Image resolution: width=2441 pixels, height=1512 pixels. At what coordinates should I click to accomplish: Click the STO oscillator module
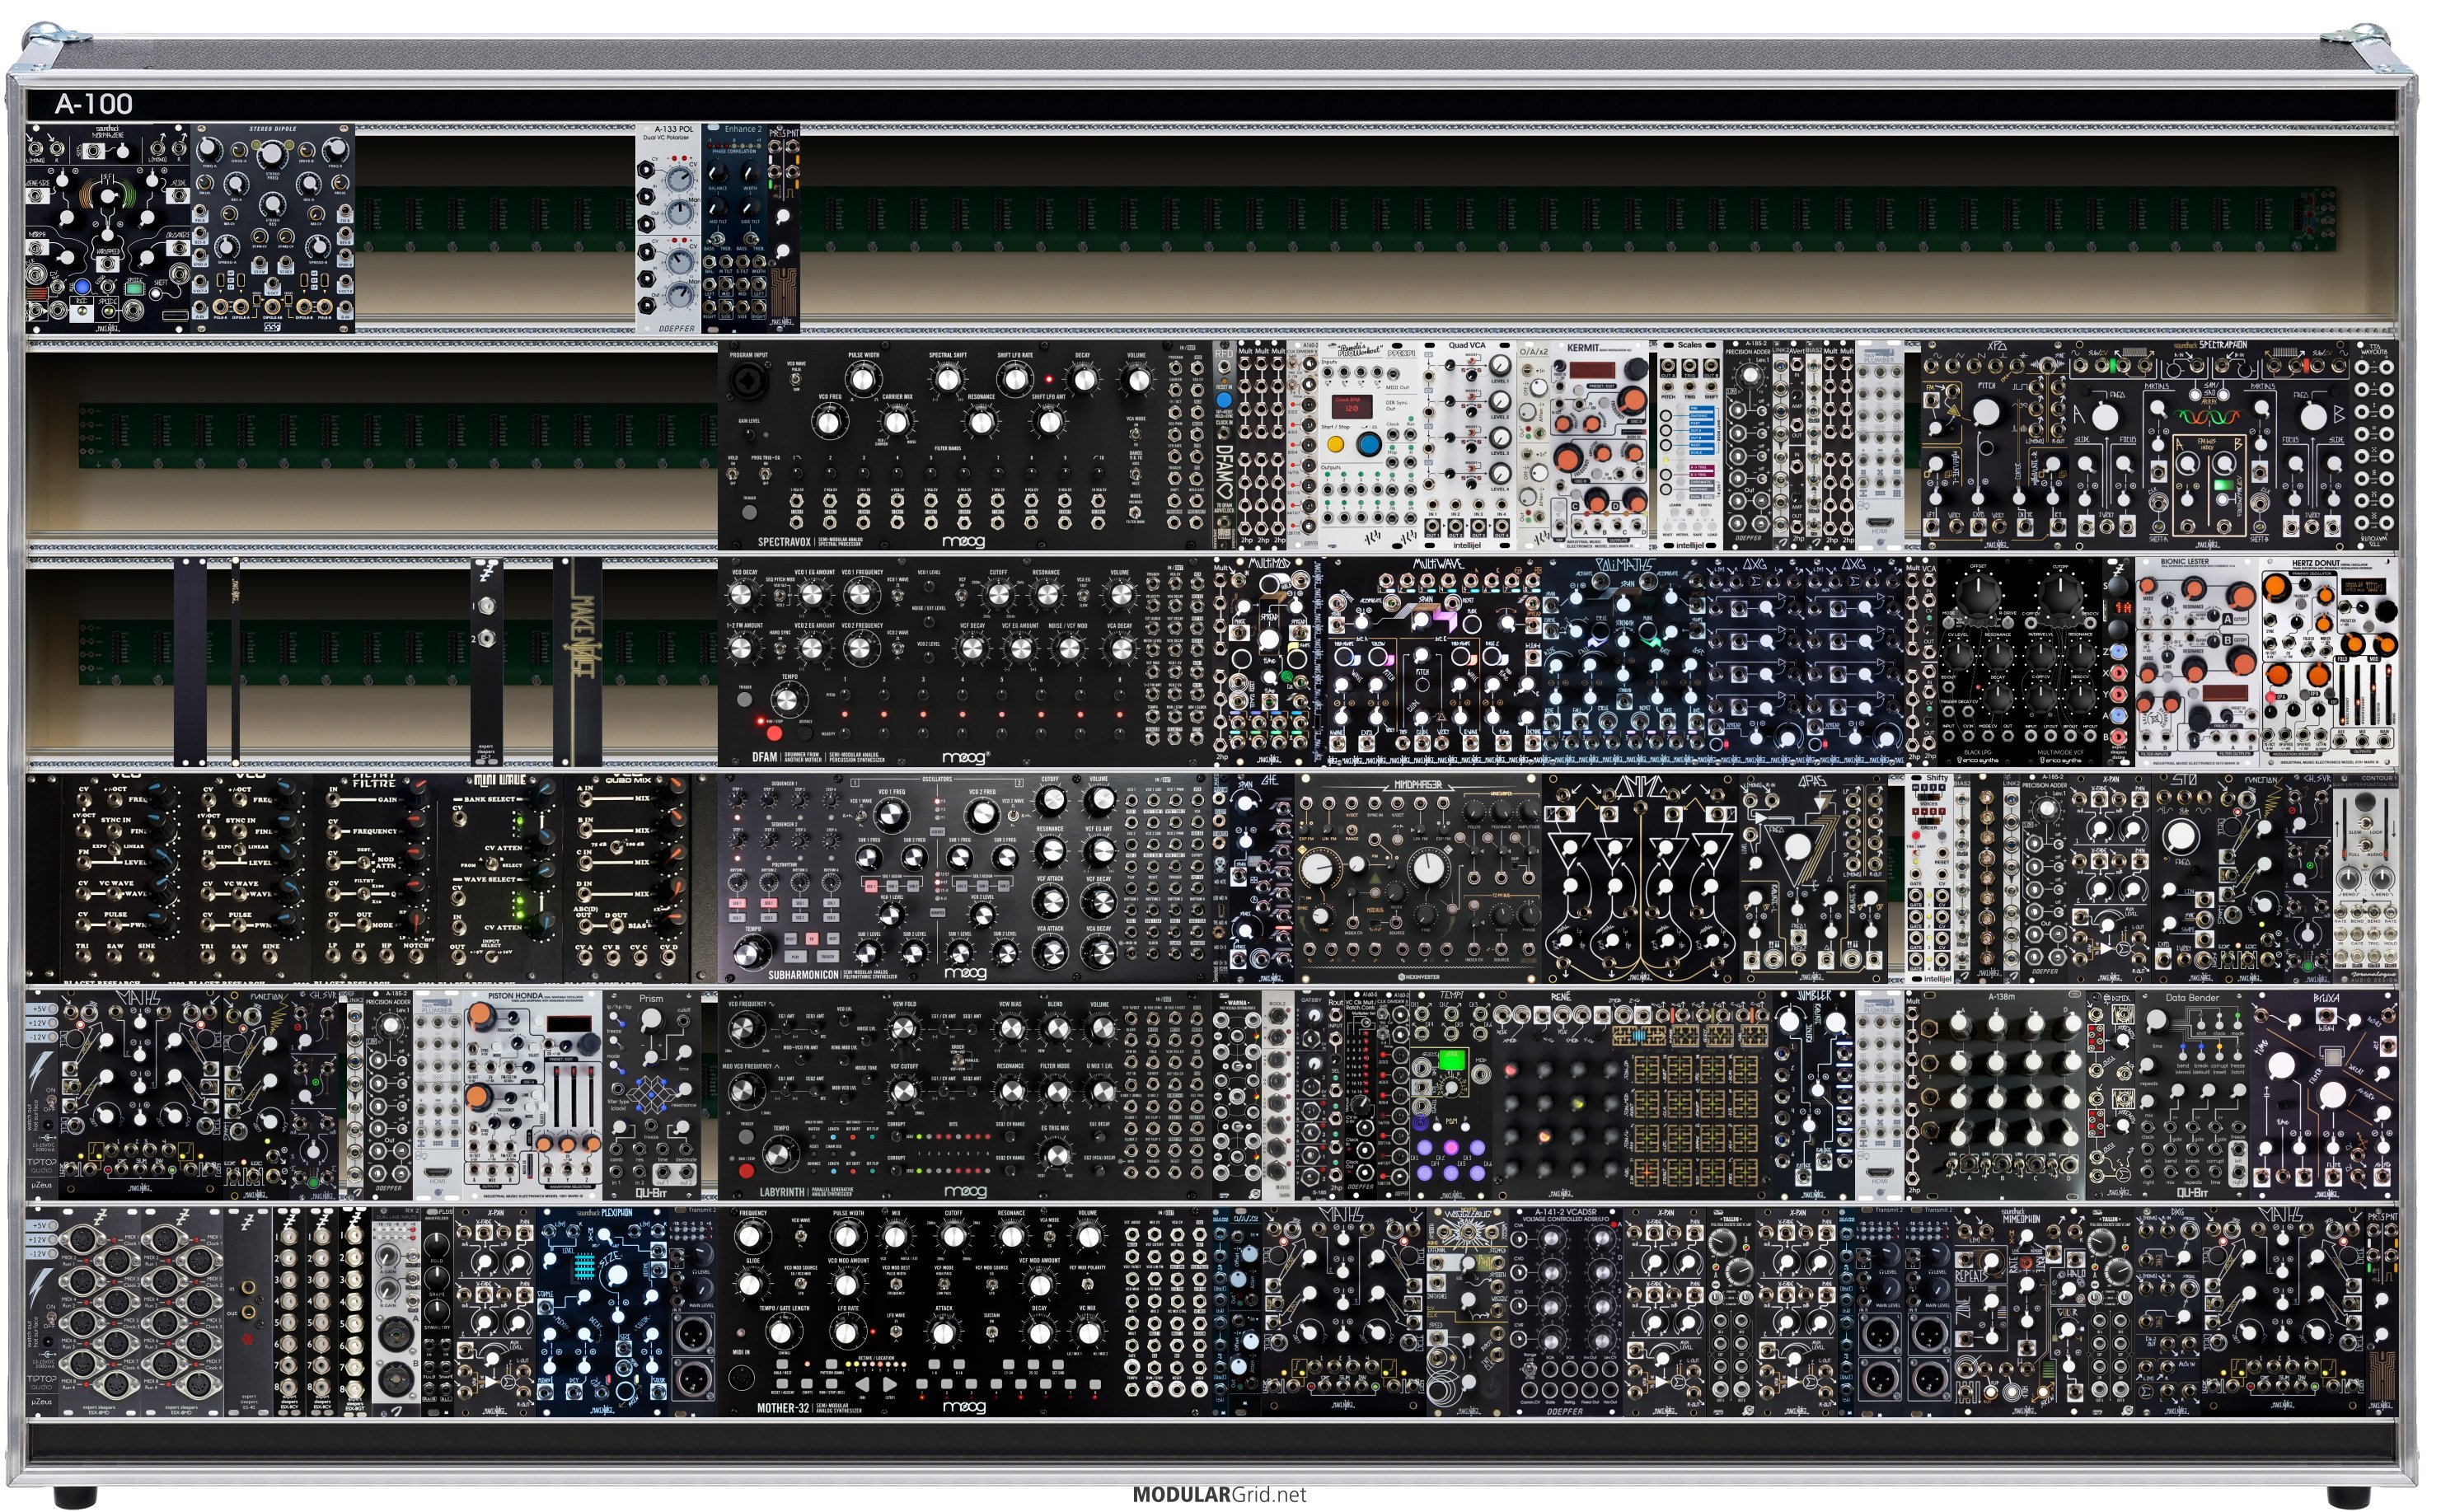(x=2183, y=878)
